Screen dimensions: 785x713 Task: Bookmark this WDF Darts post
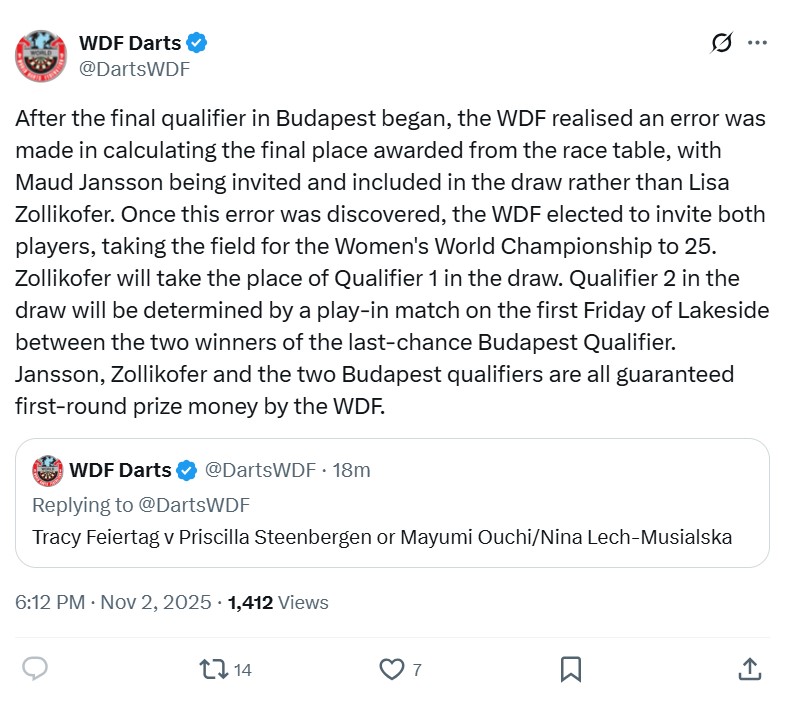[571, 669]
